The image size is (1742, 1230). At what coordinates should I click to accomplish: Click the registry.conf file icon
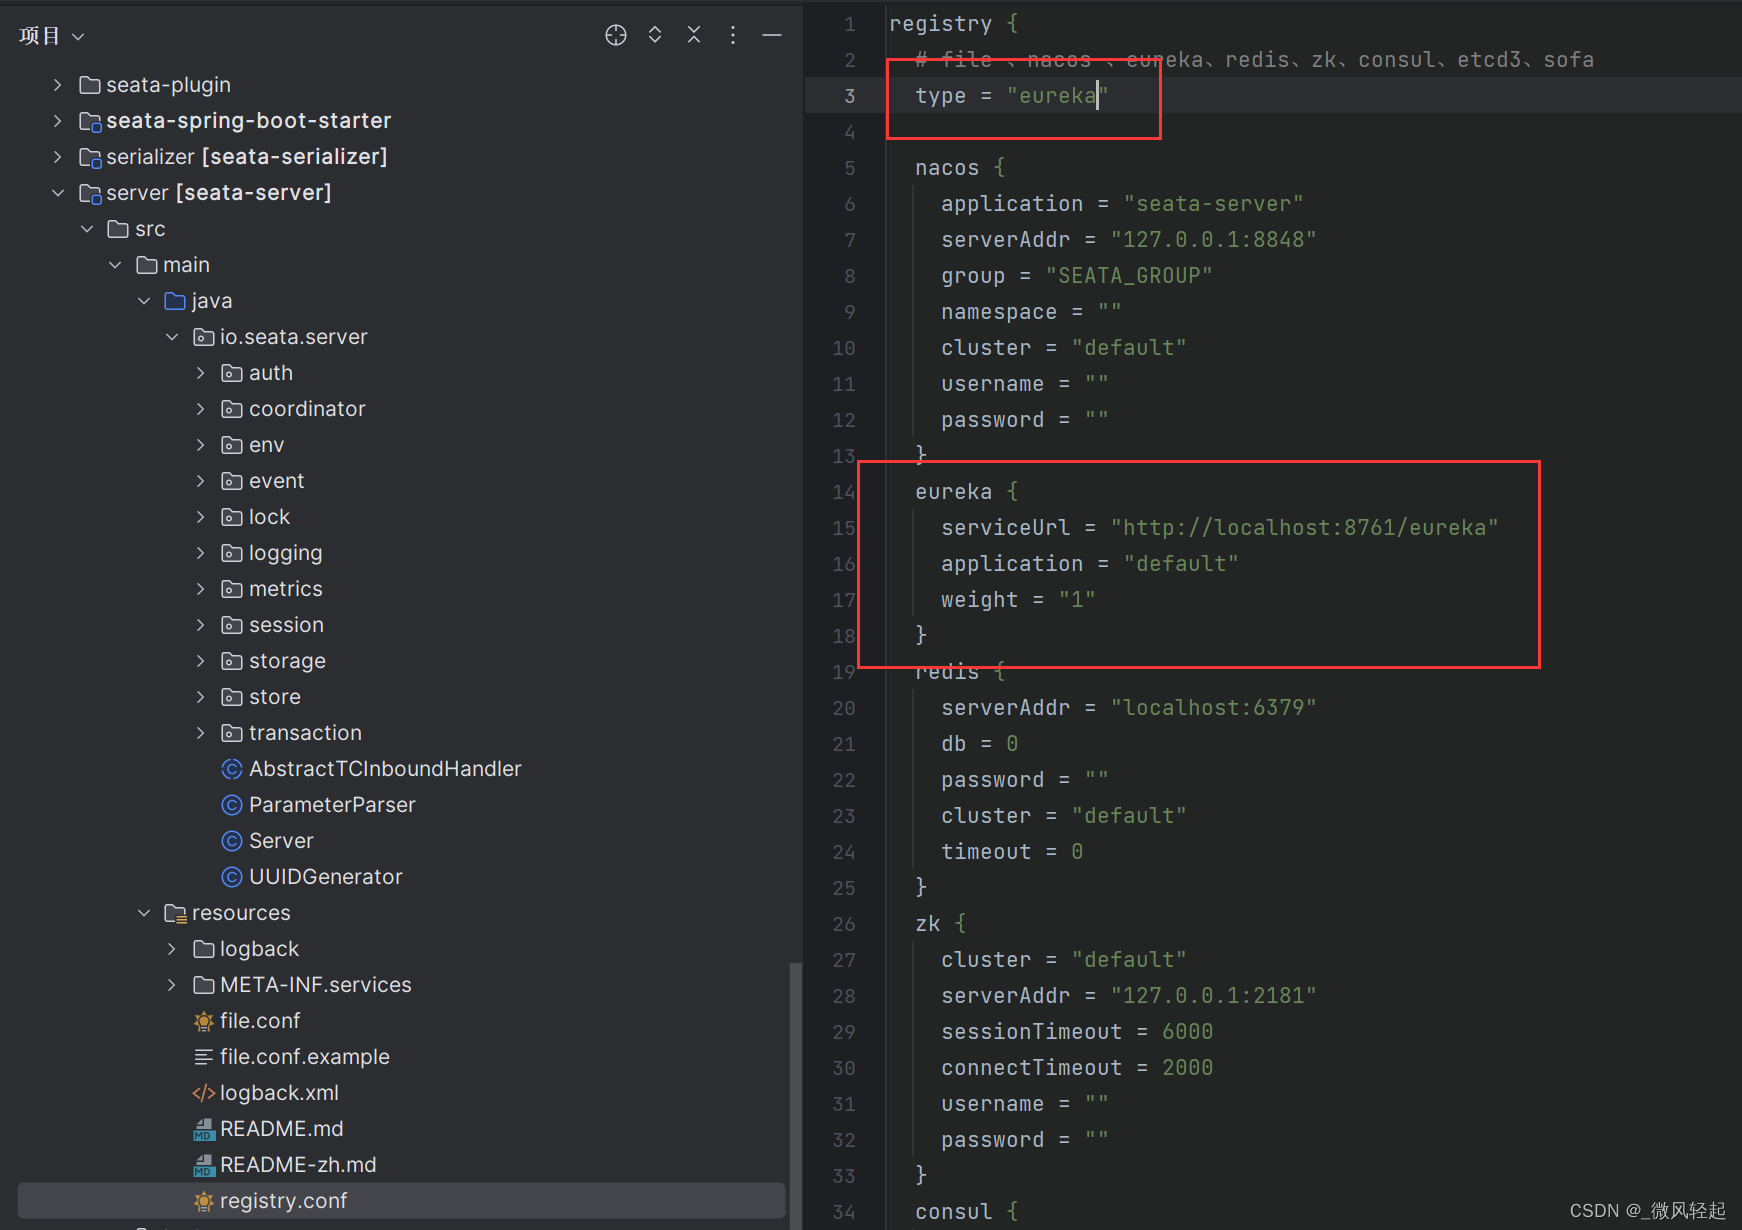click(204, 1201)
